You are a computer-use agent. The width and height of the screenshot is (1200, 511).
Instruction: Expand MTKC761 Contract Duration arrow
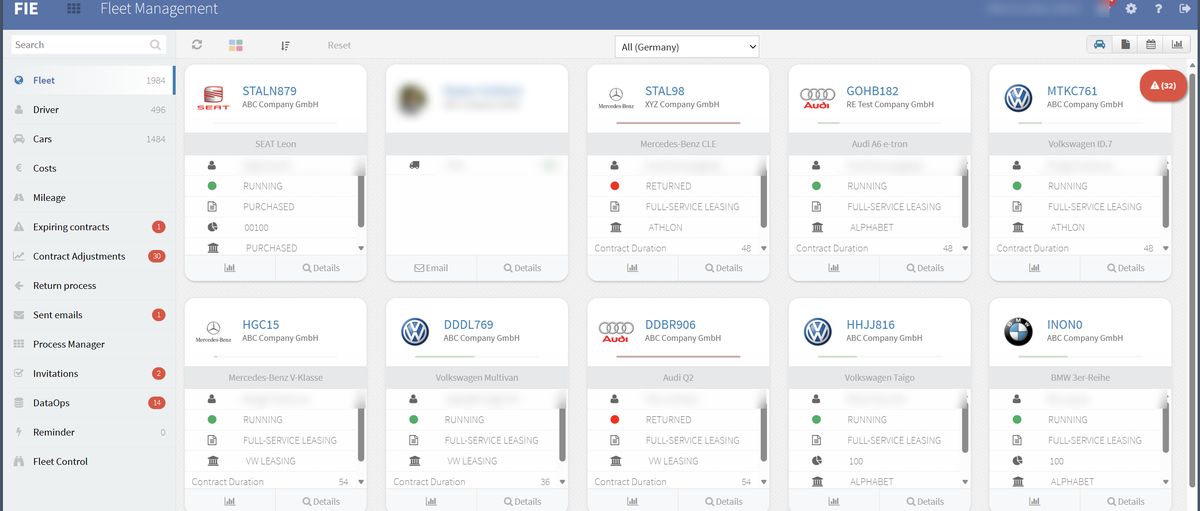(x=1166, y=248)
